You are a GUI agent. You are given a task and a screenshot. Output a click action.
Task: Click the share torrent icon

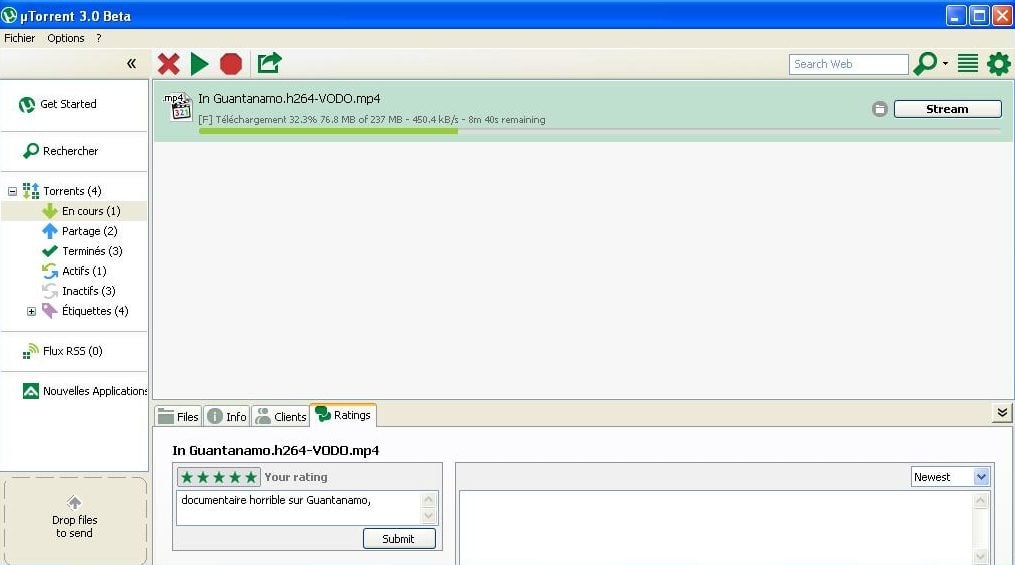pos(269,63)
